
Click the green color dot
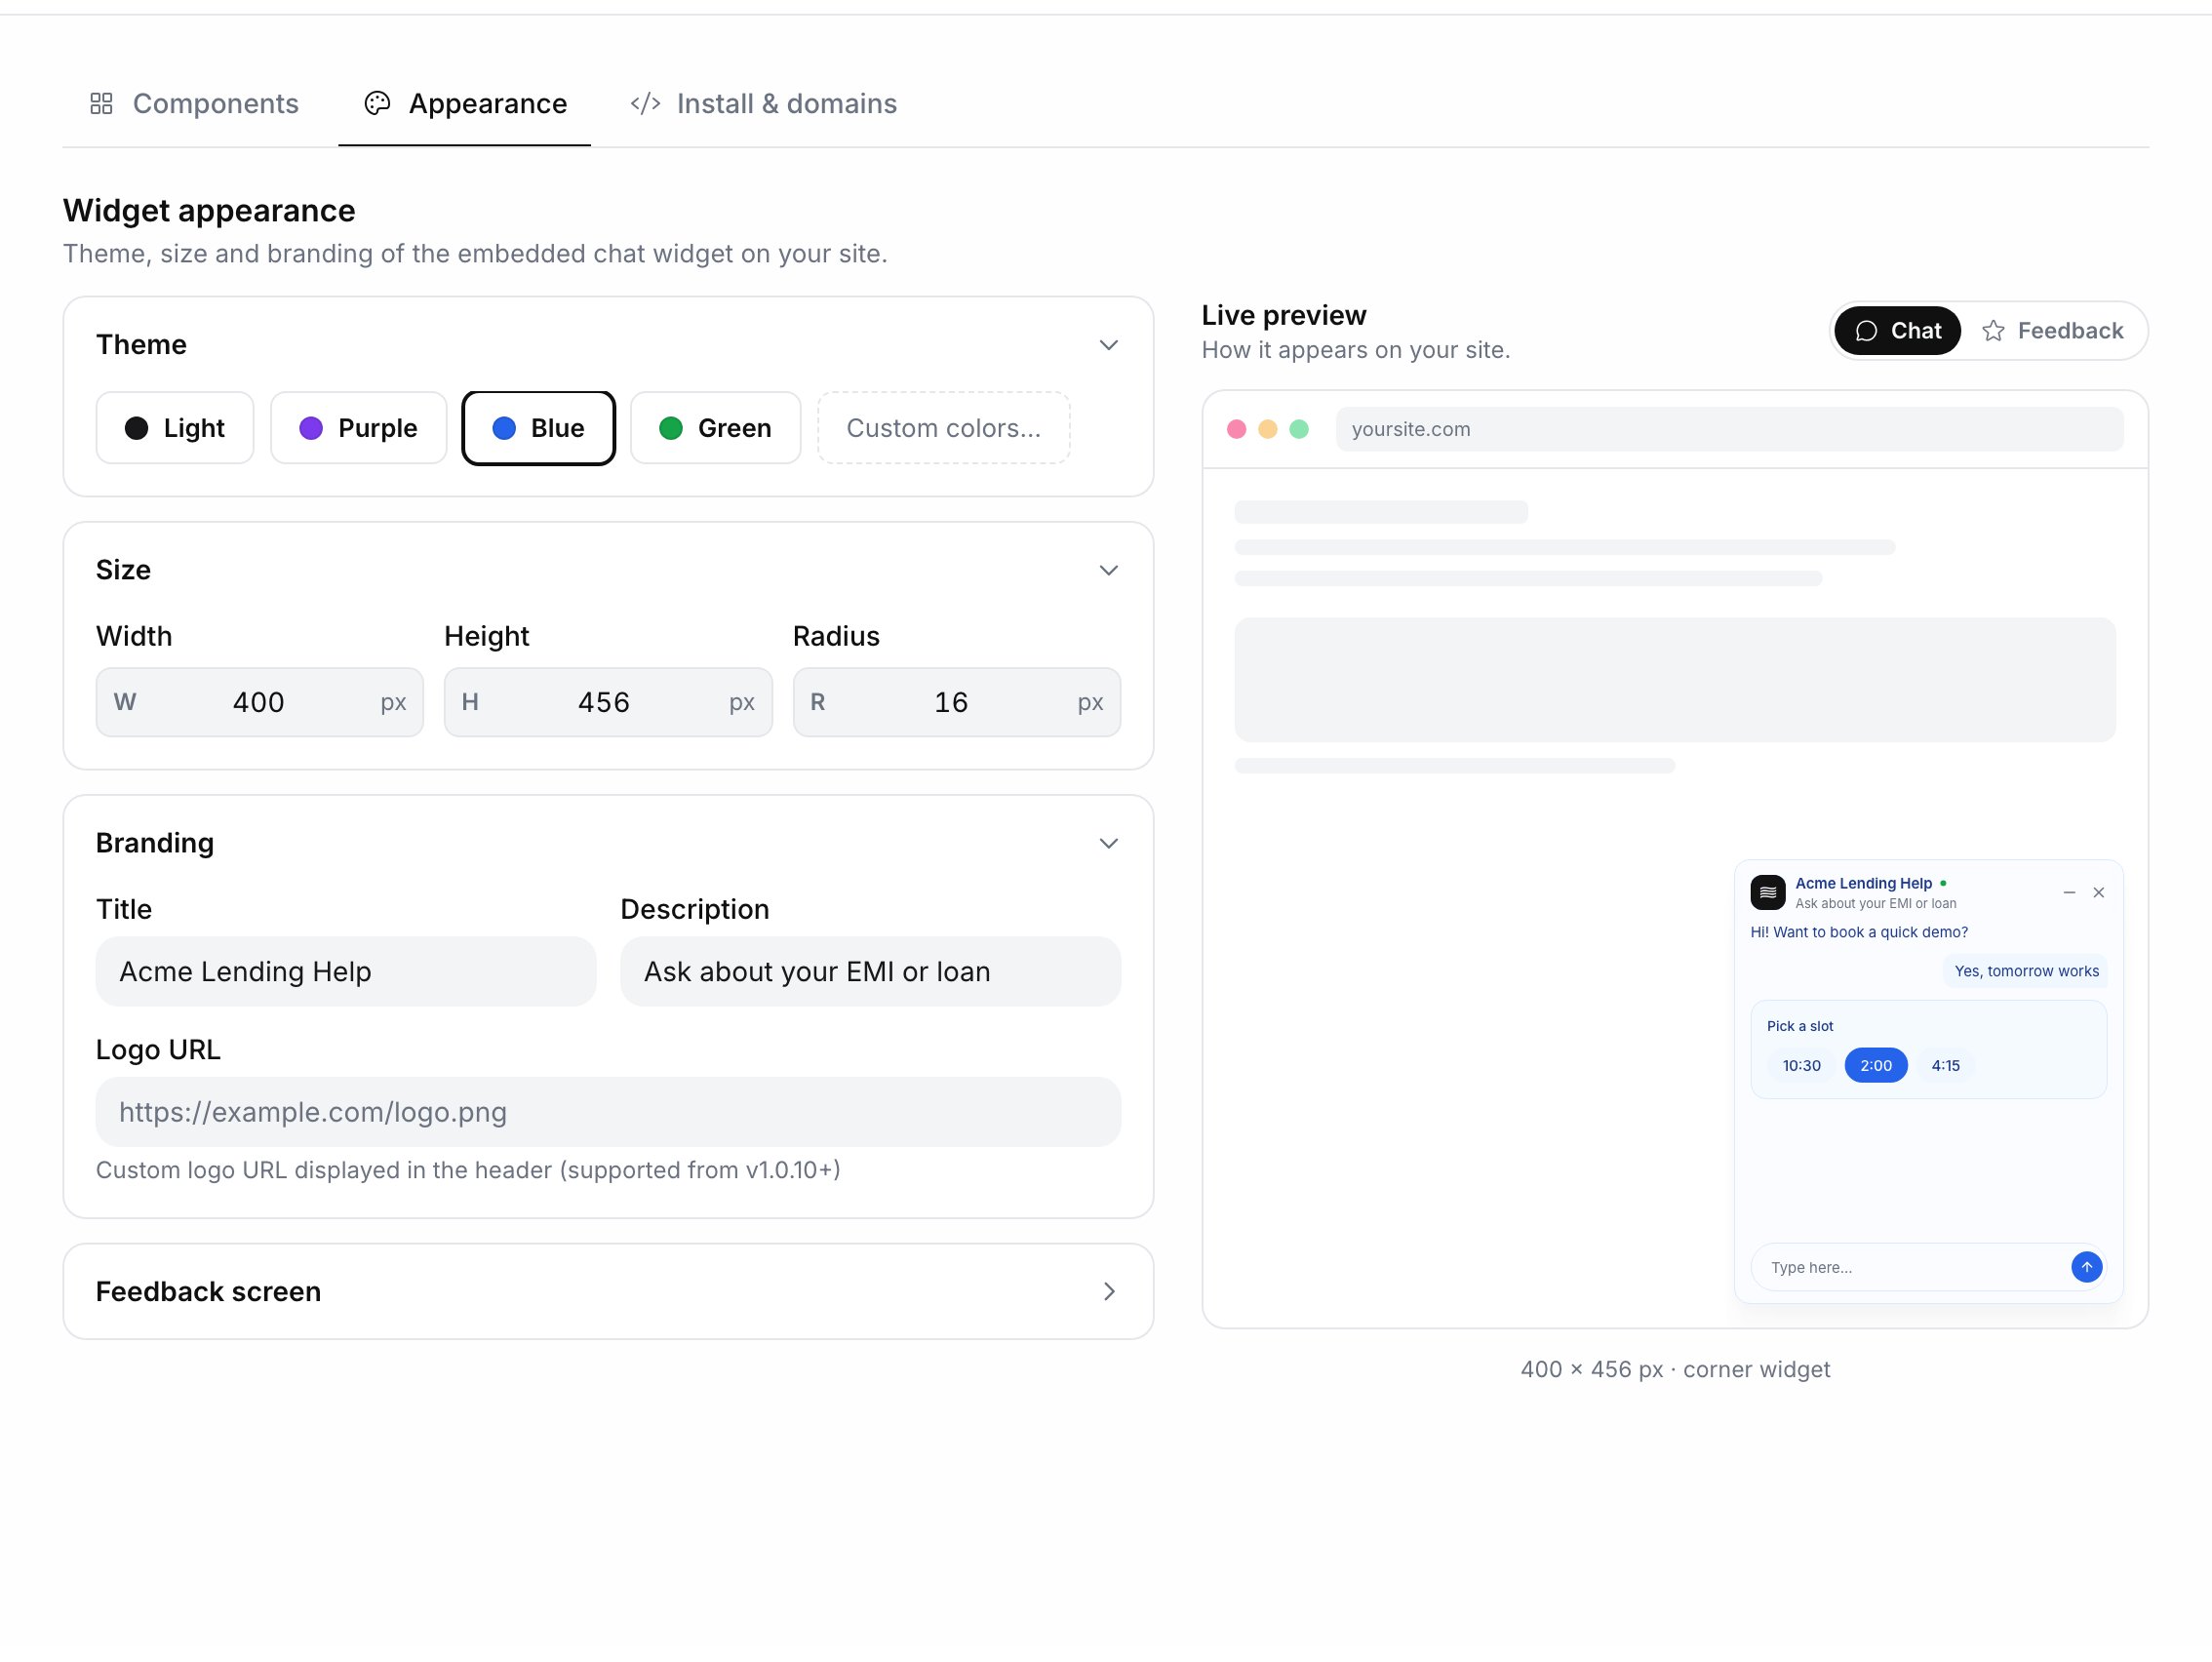(671, 428)
